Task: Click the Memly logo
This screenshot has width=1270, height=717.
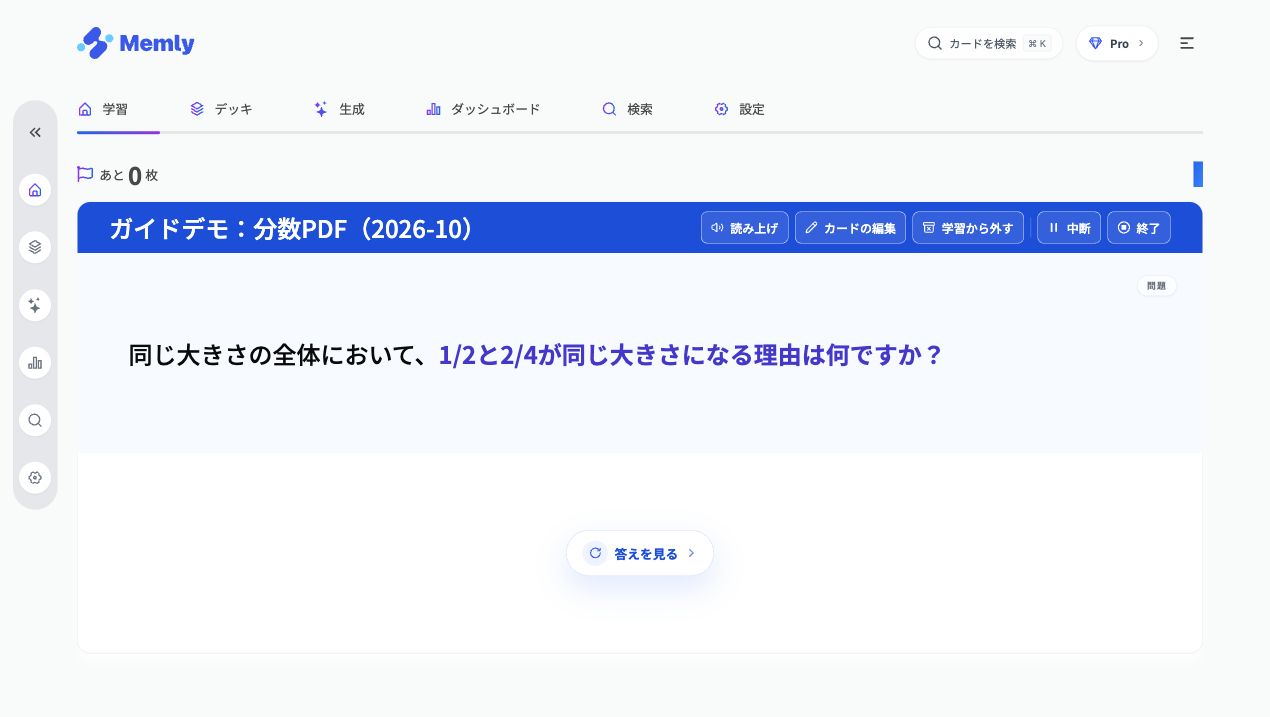Action: (136, 43)
